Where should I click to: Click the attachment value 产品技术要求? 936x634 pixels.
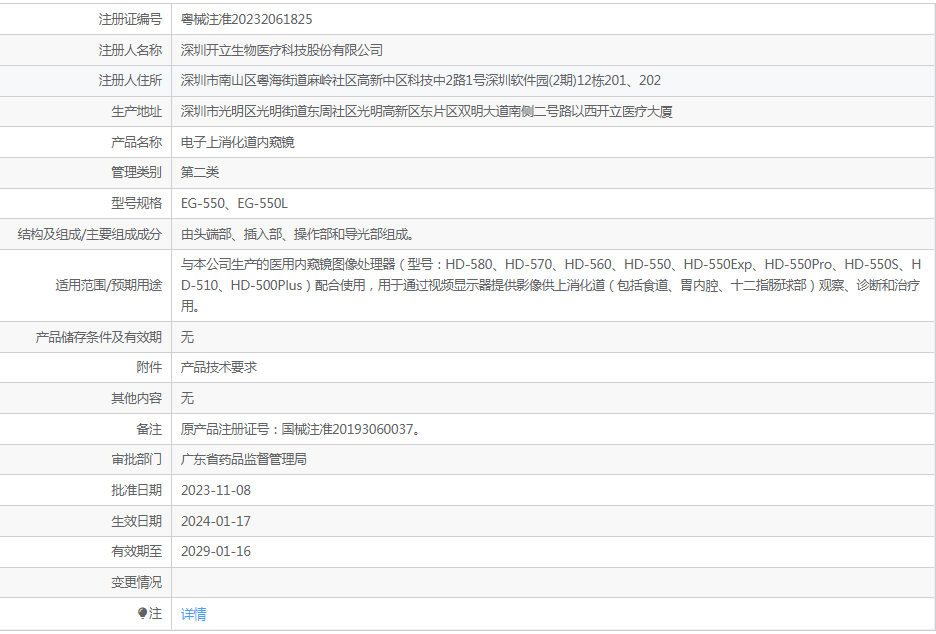pos(219,368)
